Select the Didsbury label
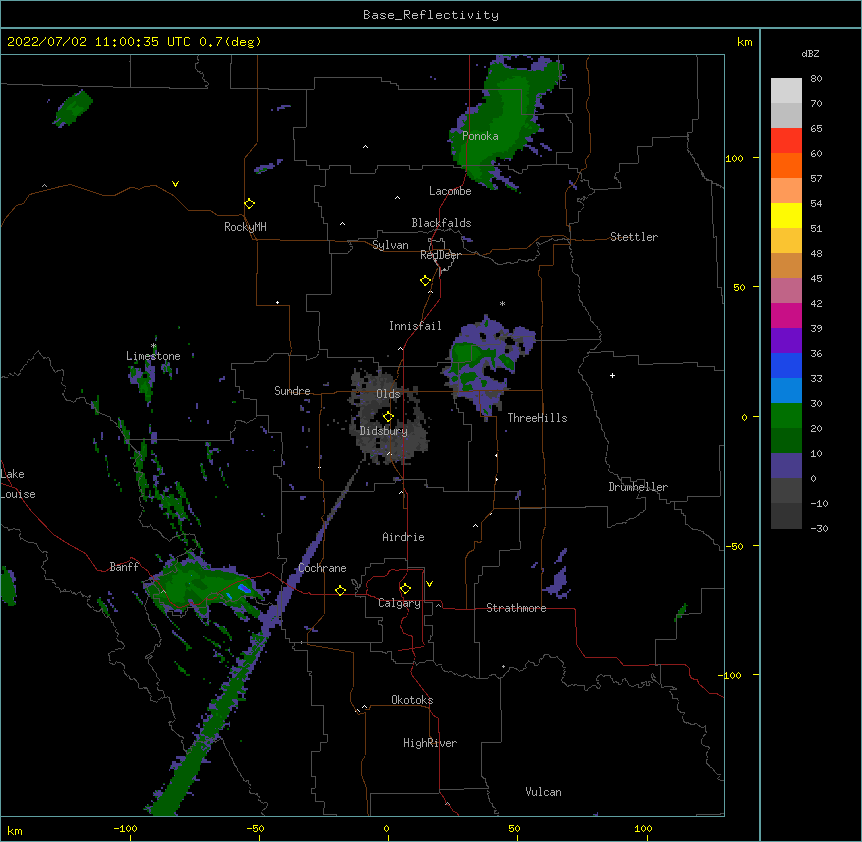This screenshot has height=842, width=862. pyautogui.click(x=384, y=431)
